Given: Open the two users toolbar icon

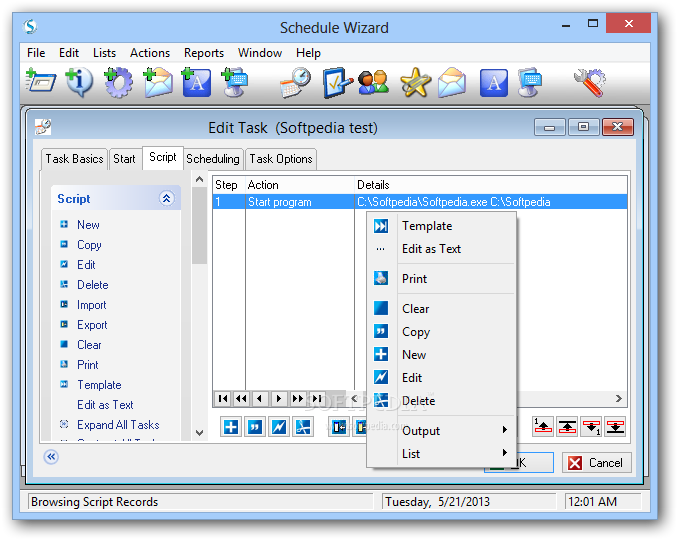Looking at the screenshot, I should (x=373, y=81).
